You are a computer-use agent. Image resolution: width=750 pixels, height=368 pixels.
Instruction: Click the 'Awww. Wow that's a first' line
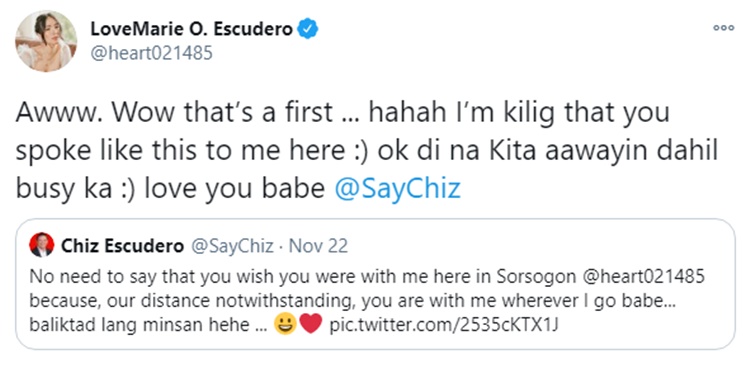click(x=174, y=113)
